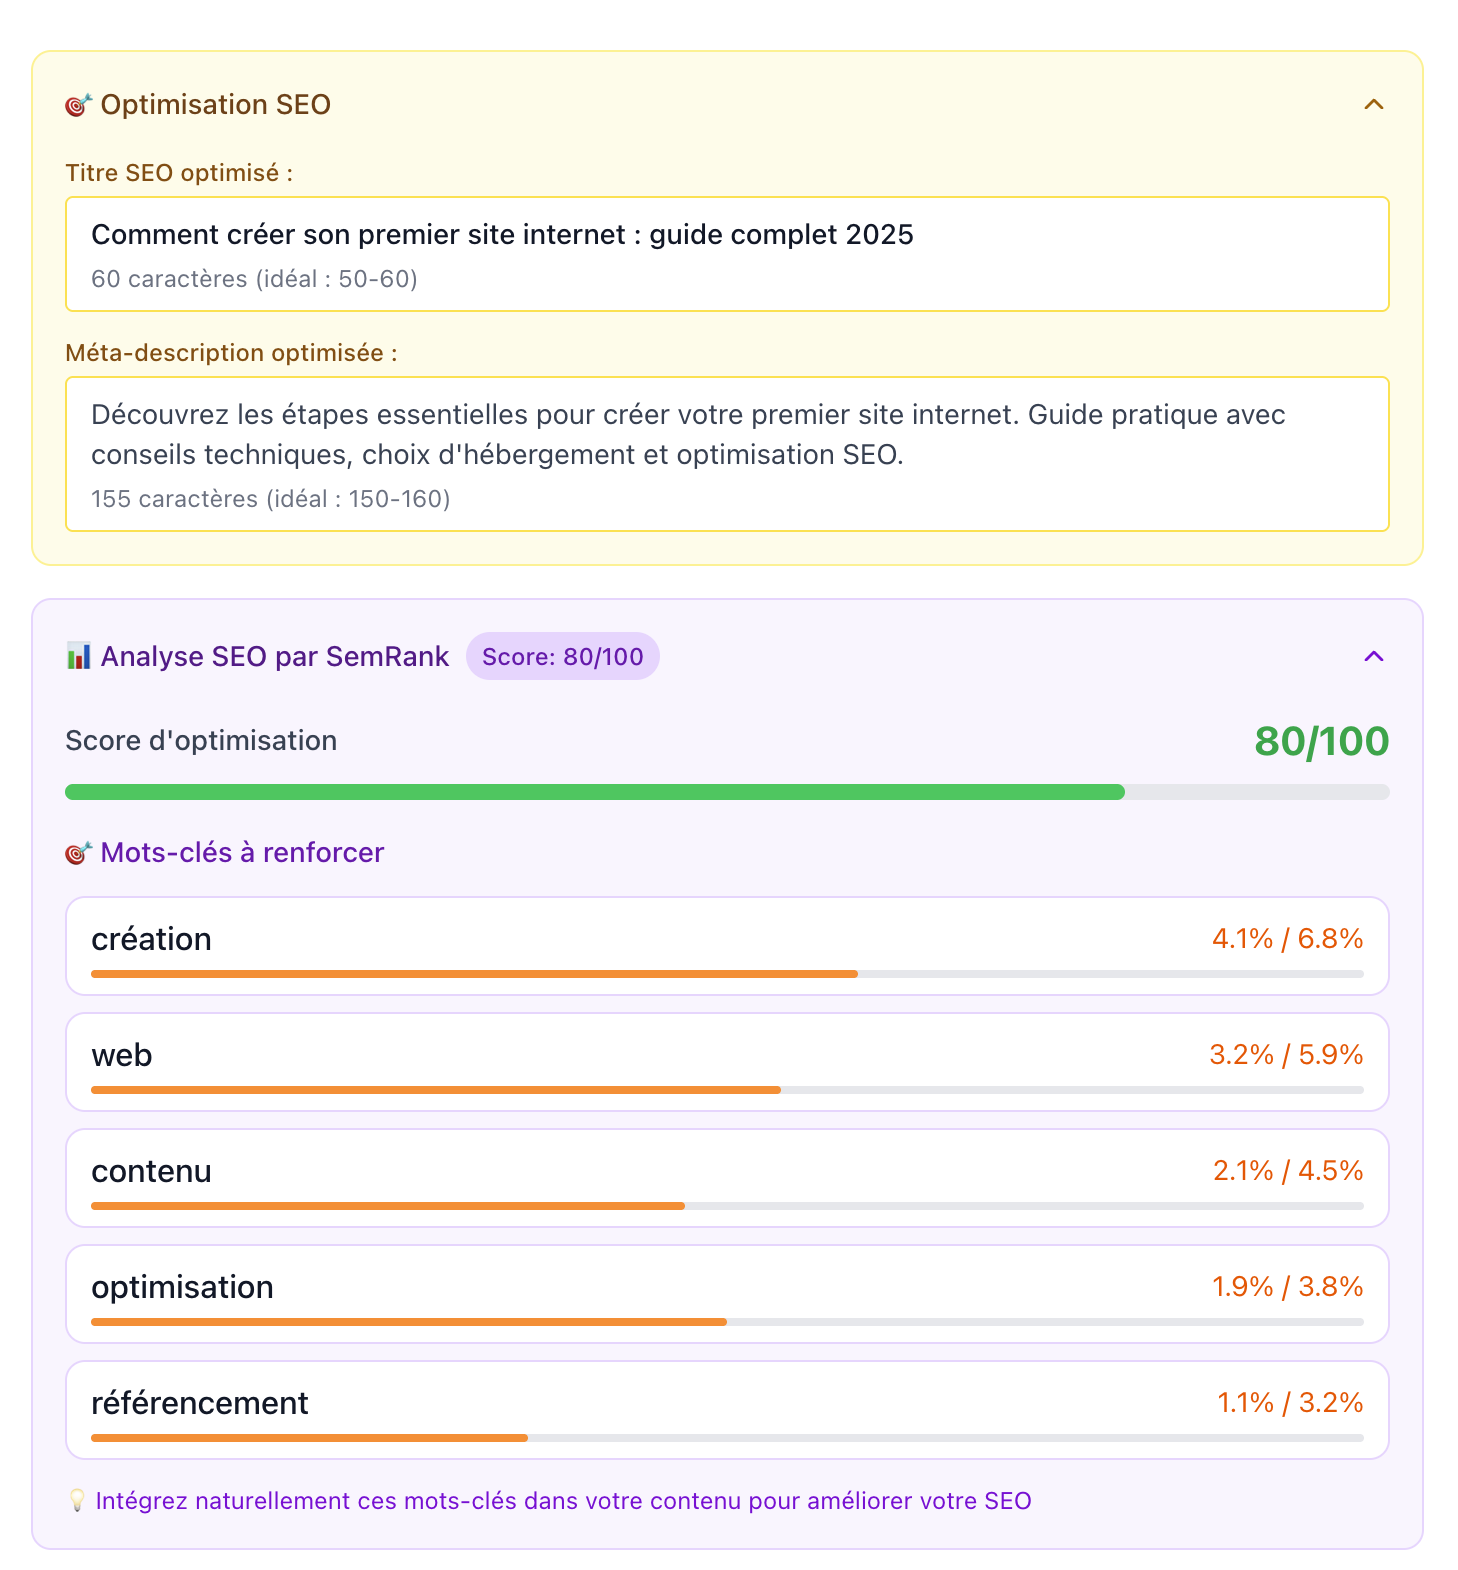
Task: Click the contenu keyword card
Action: click(727, 1177)
